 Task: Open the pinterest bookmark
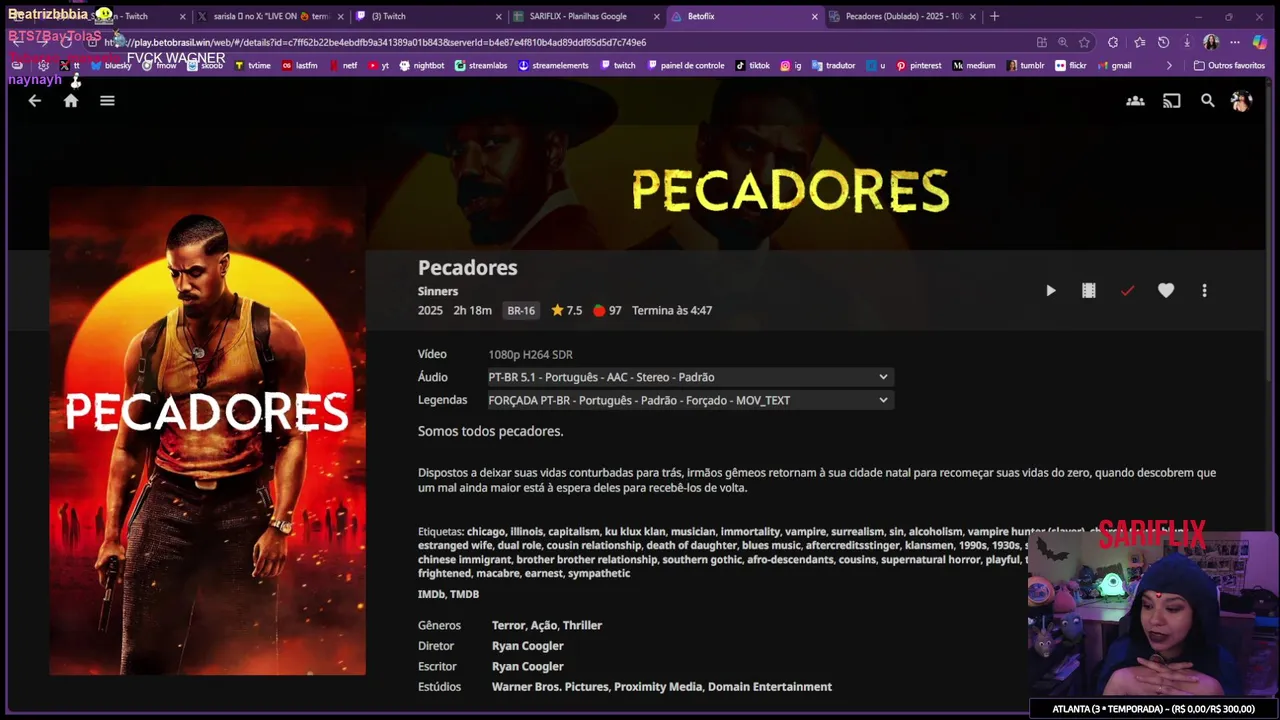click(x=919, y=66)
